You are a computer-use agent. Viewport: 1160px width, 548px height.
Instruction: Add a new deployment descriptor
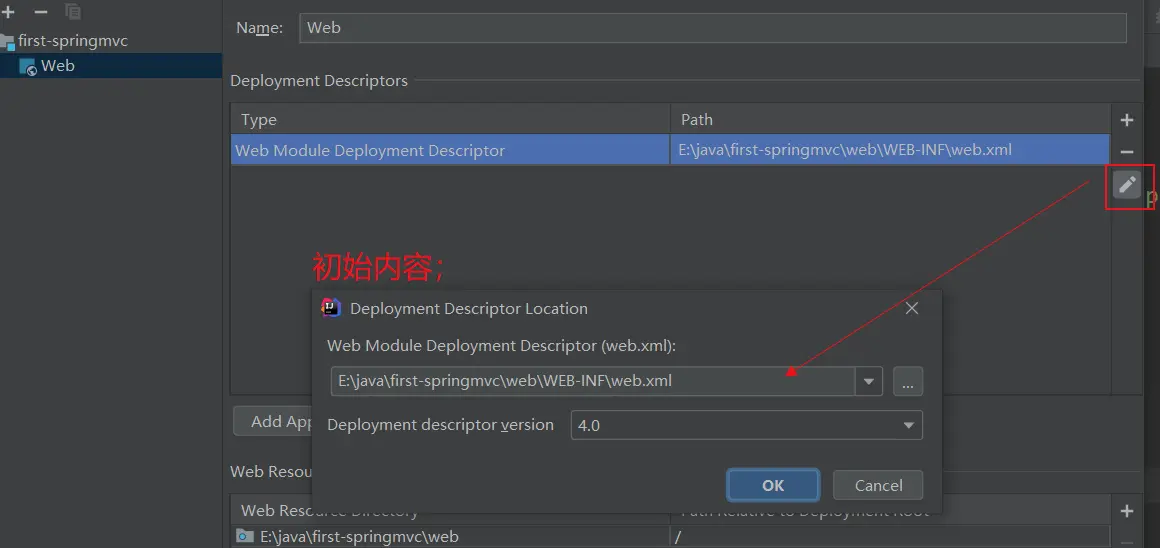point(1127,120)
